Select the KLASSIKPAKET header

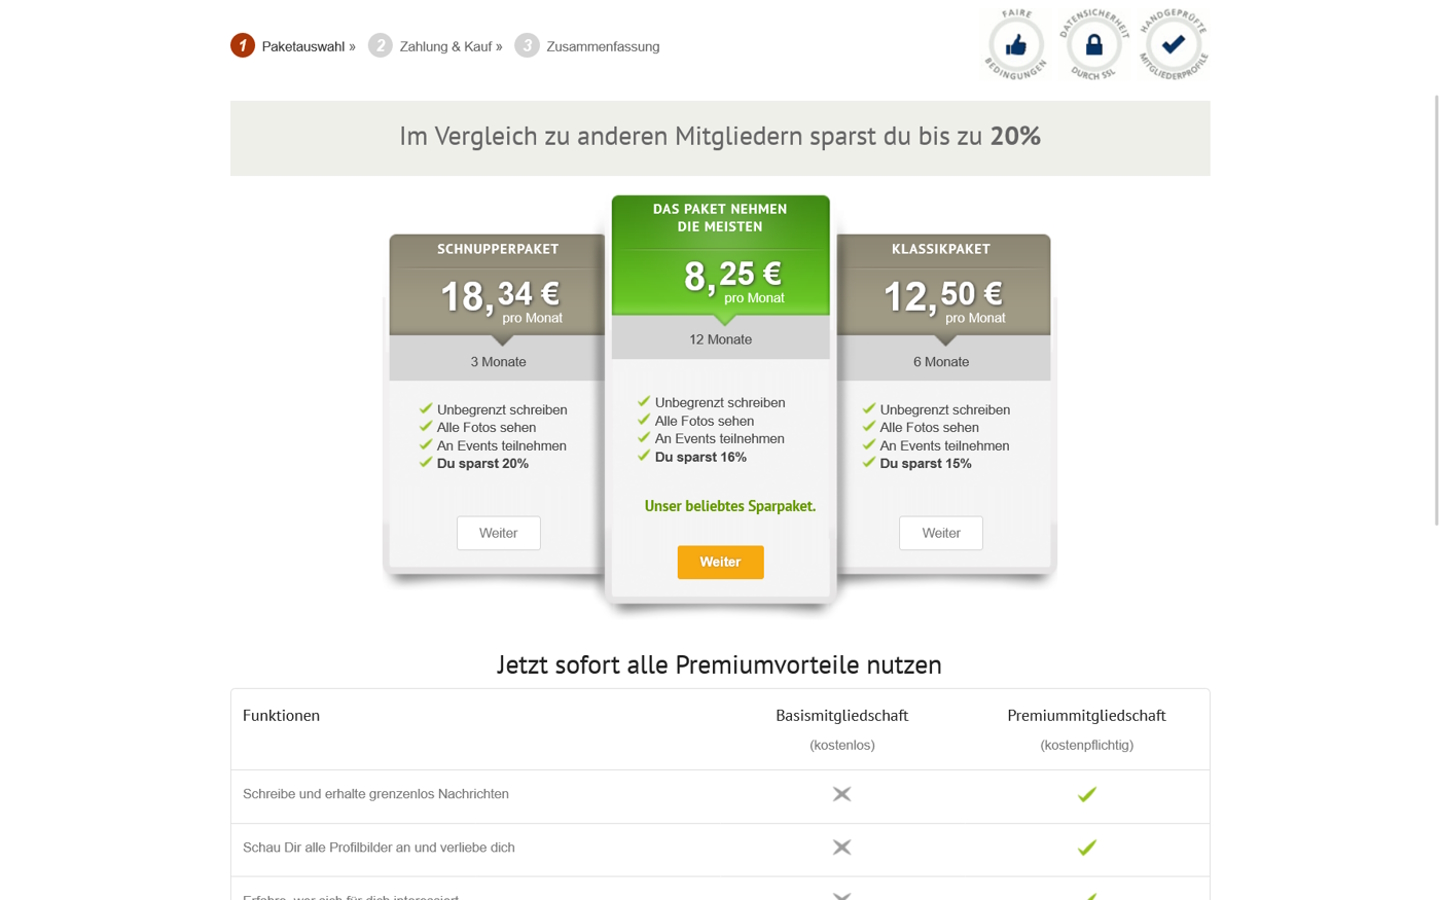point(939,248)
